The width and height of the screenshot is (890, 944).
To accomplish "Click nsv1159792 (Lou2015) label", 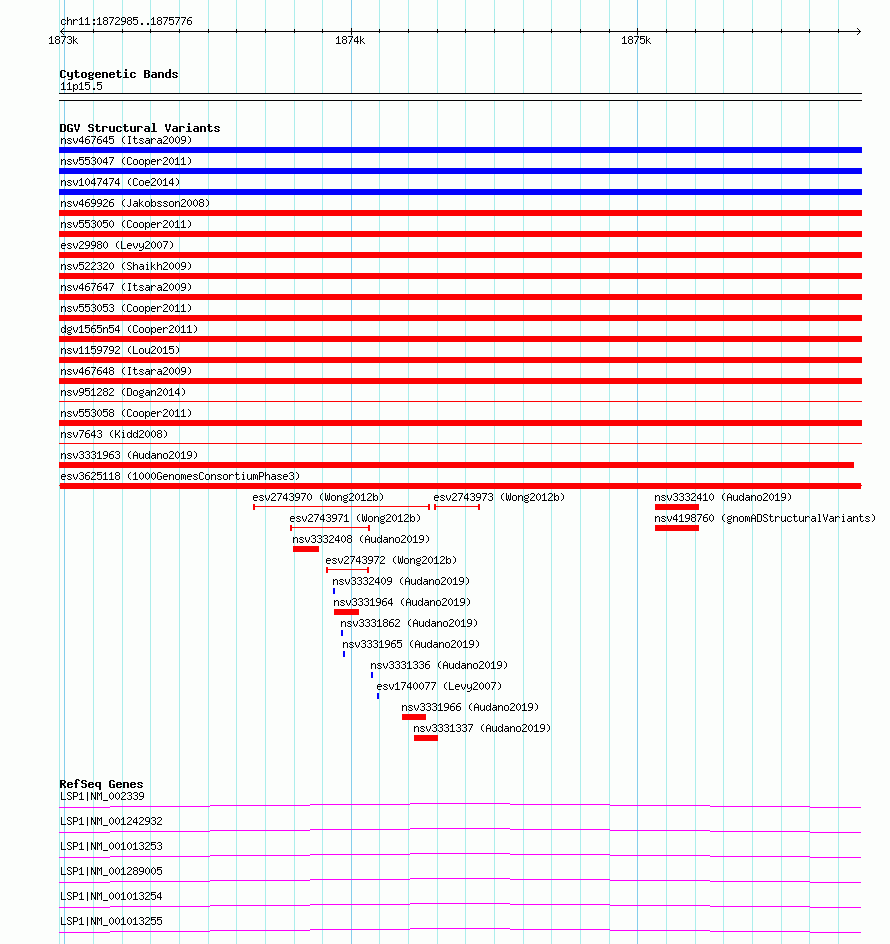I will (120, 350).
